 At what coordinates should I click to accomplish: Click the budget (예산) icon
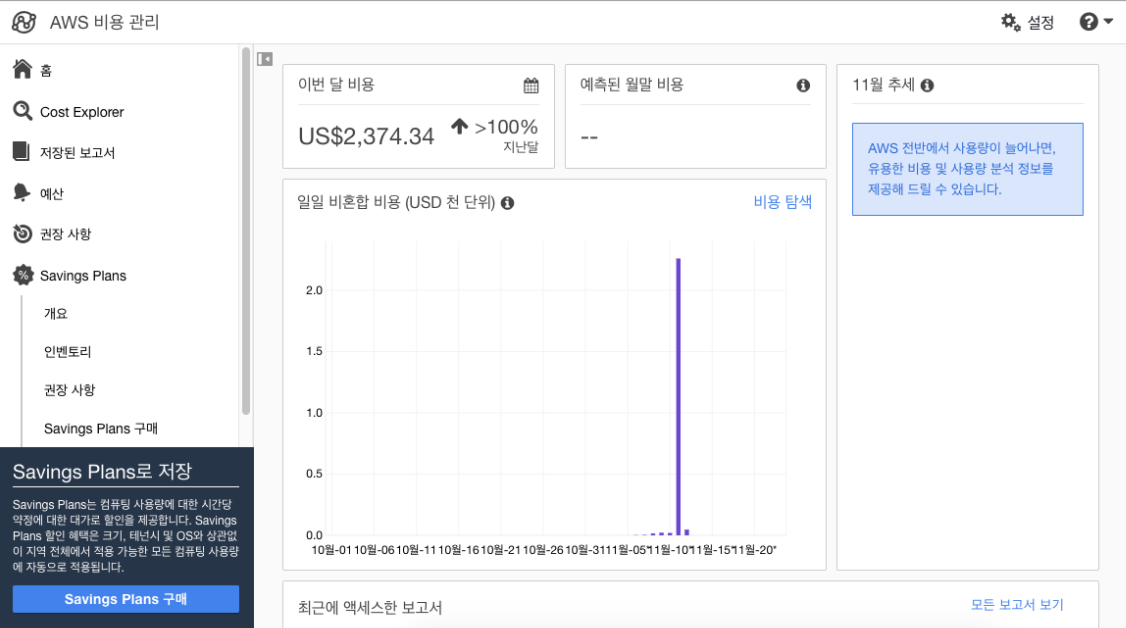click(x=22, y=192)
